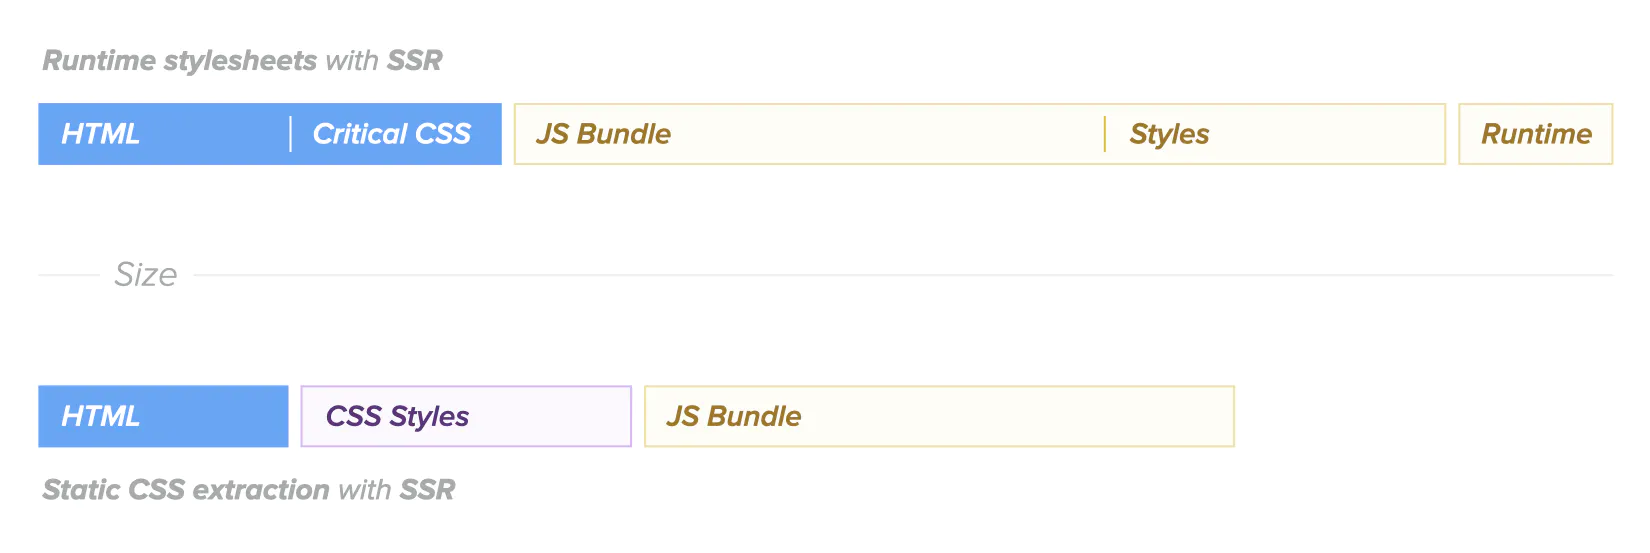
Task: Click the horizontal Size axis line right of the label
Action: (900, 275)
